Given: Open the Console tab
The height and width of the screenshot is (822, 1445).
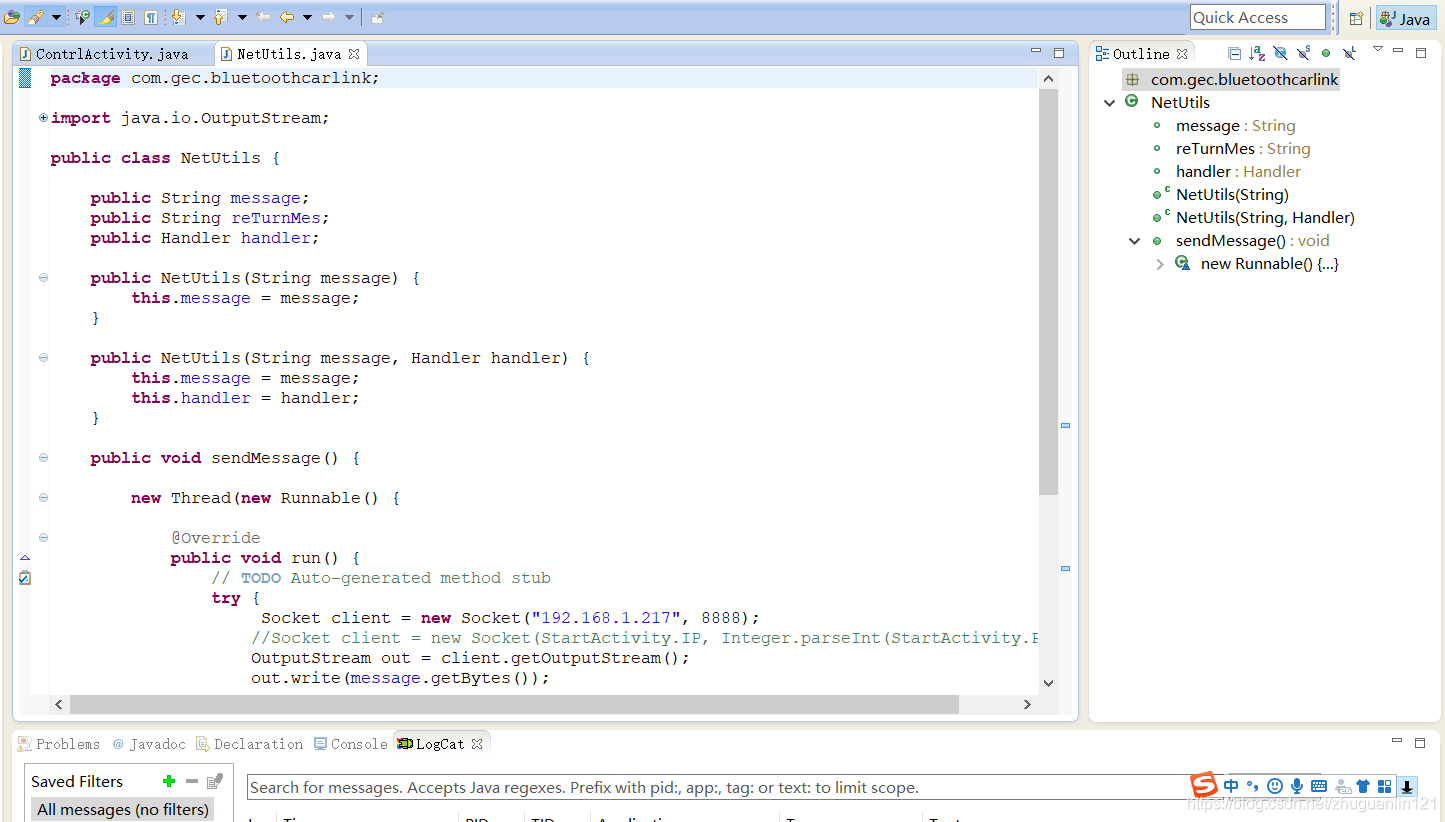Looking at the screenshot, I should click(350, 744).
